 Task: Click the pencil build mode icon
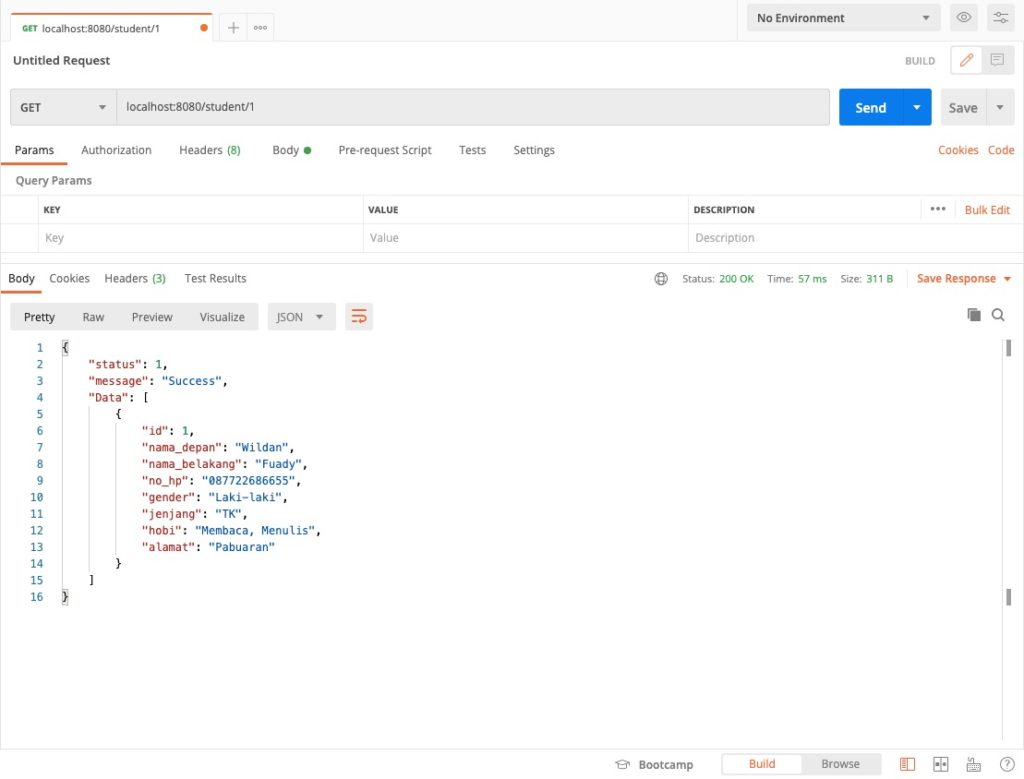tap(966, 60)
